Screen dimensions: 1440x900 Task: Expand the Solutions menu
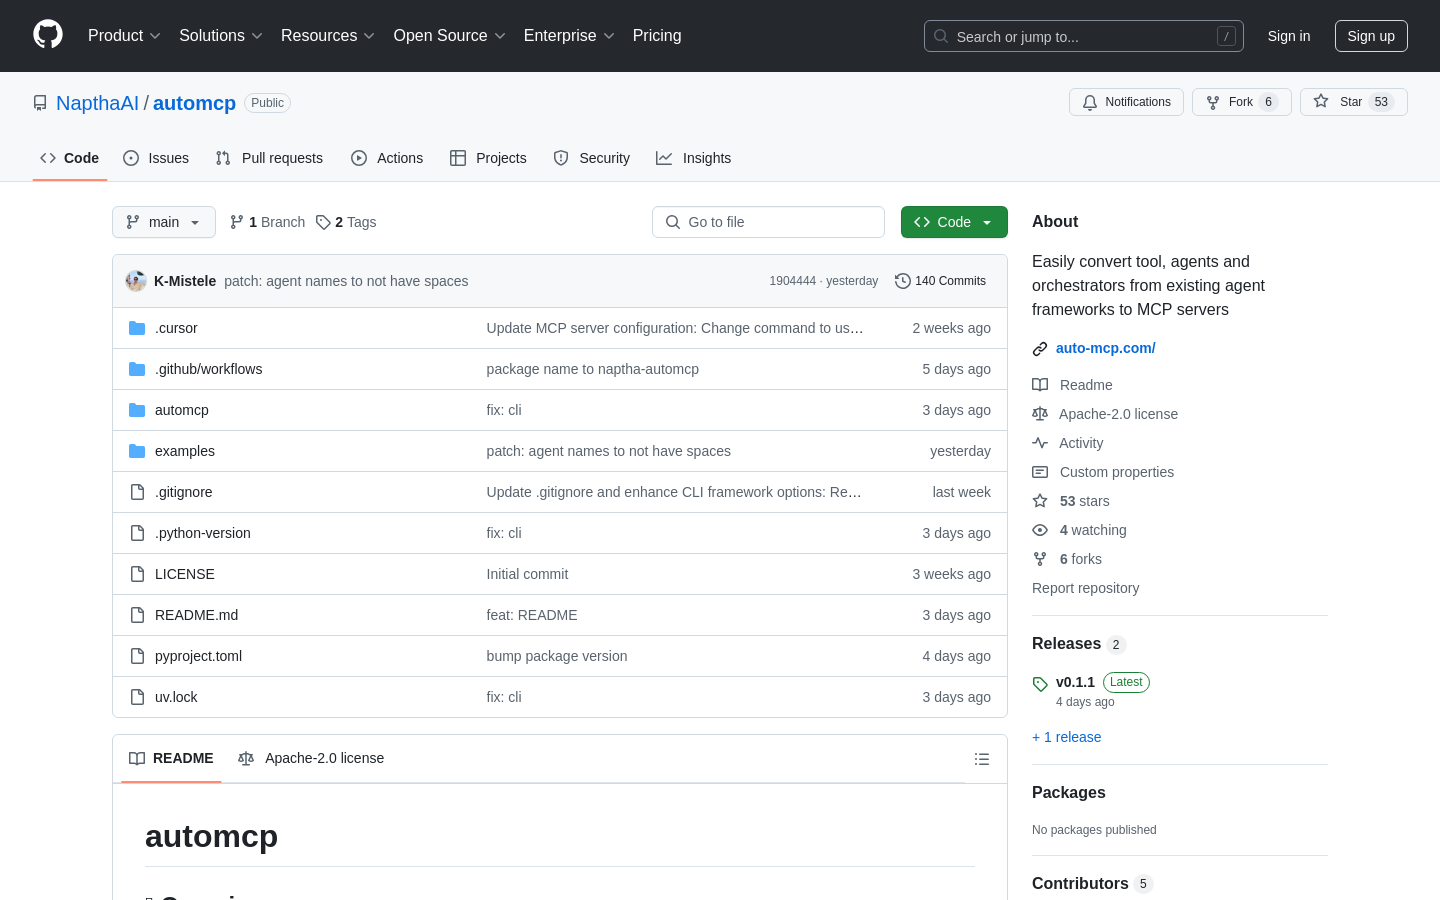tap(221, 36)
